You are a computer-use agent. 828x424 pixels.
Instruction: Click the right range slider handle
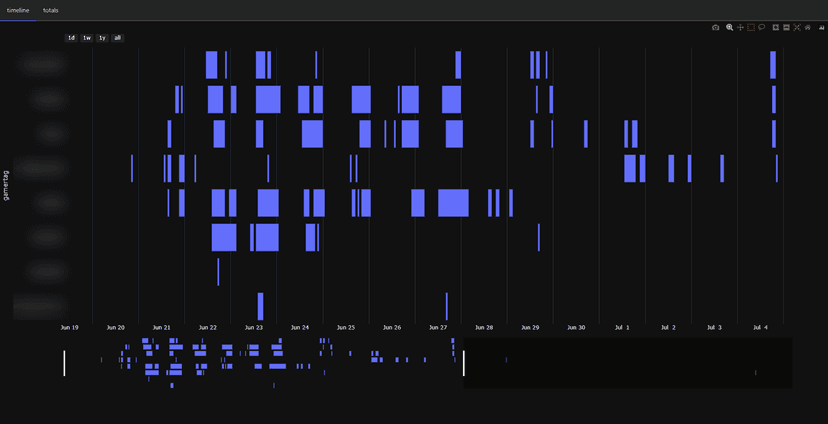[464, 363]
